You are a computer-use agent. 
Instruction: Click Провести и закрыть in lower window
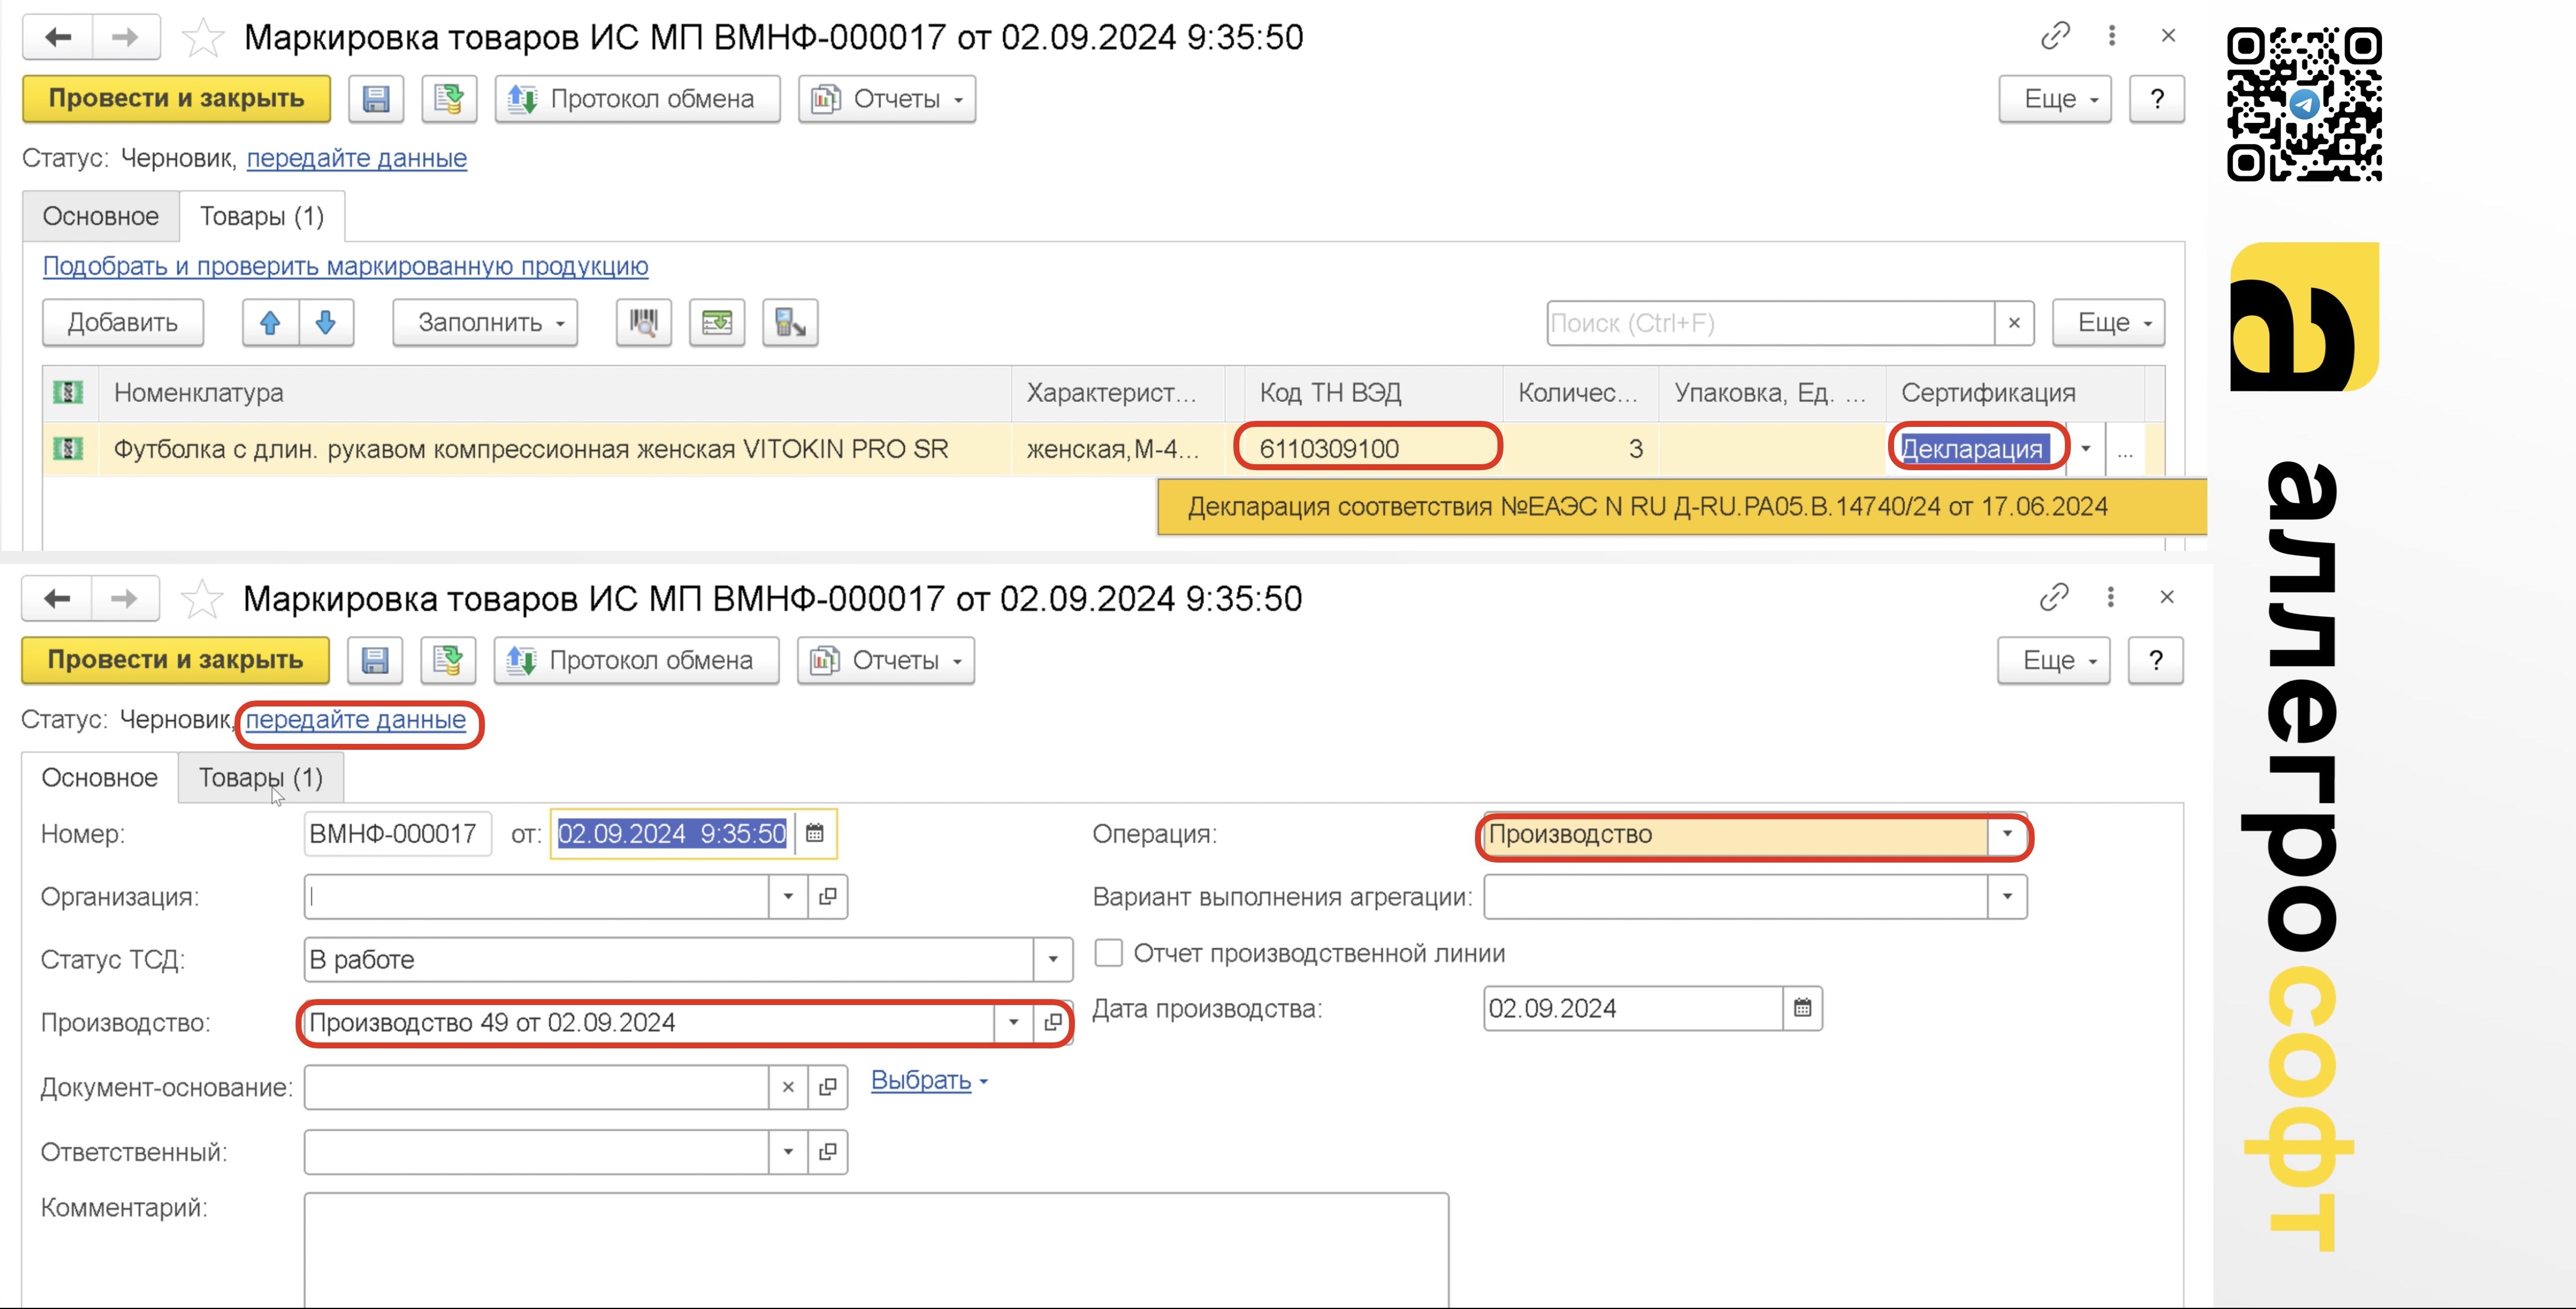[175, 660]
